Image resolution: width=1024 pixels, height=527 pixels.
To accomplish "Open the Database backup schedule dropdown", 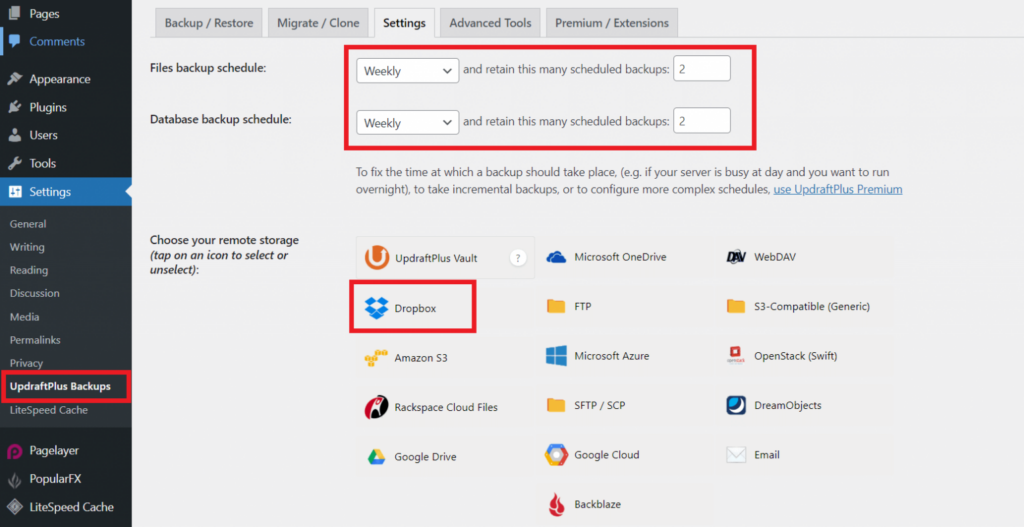I will (x=408, y=122).
